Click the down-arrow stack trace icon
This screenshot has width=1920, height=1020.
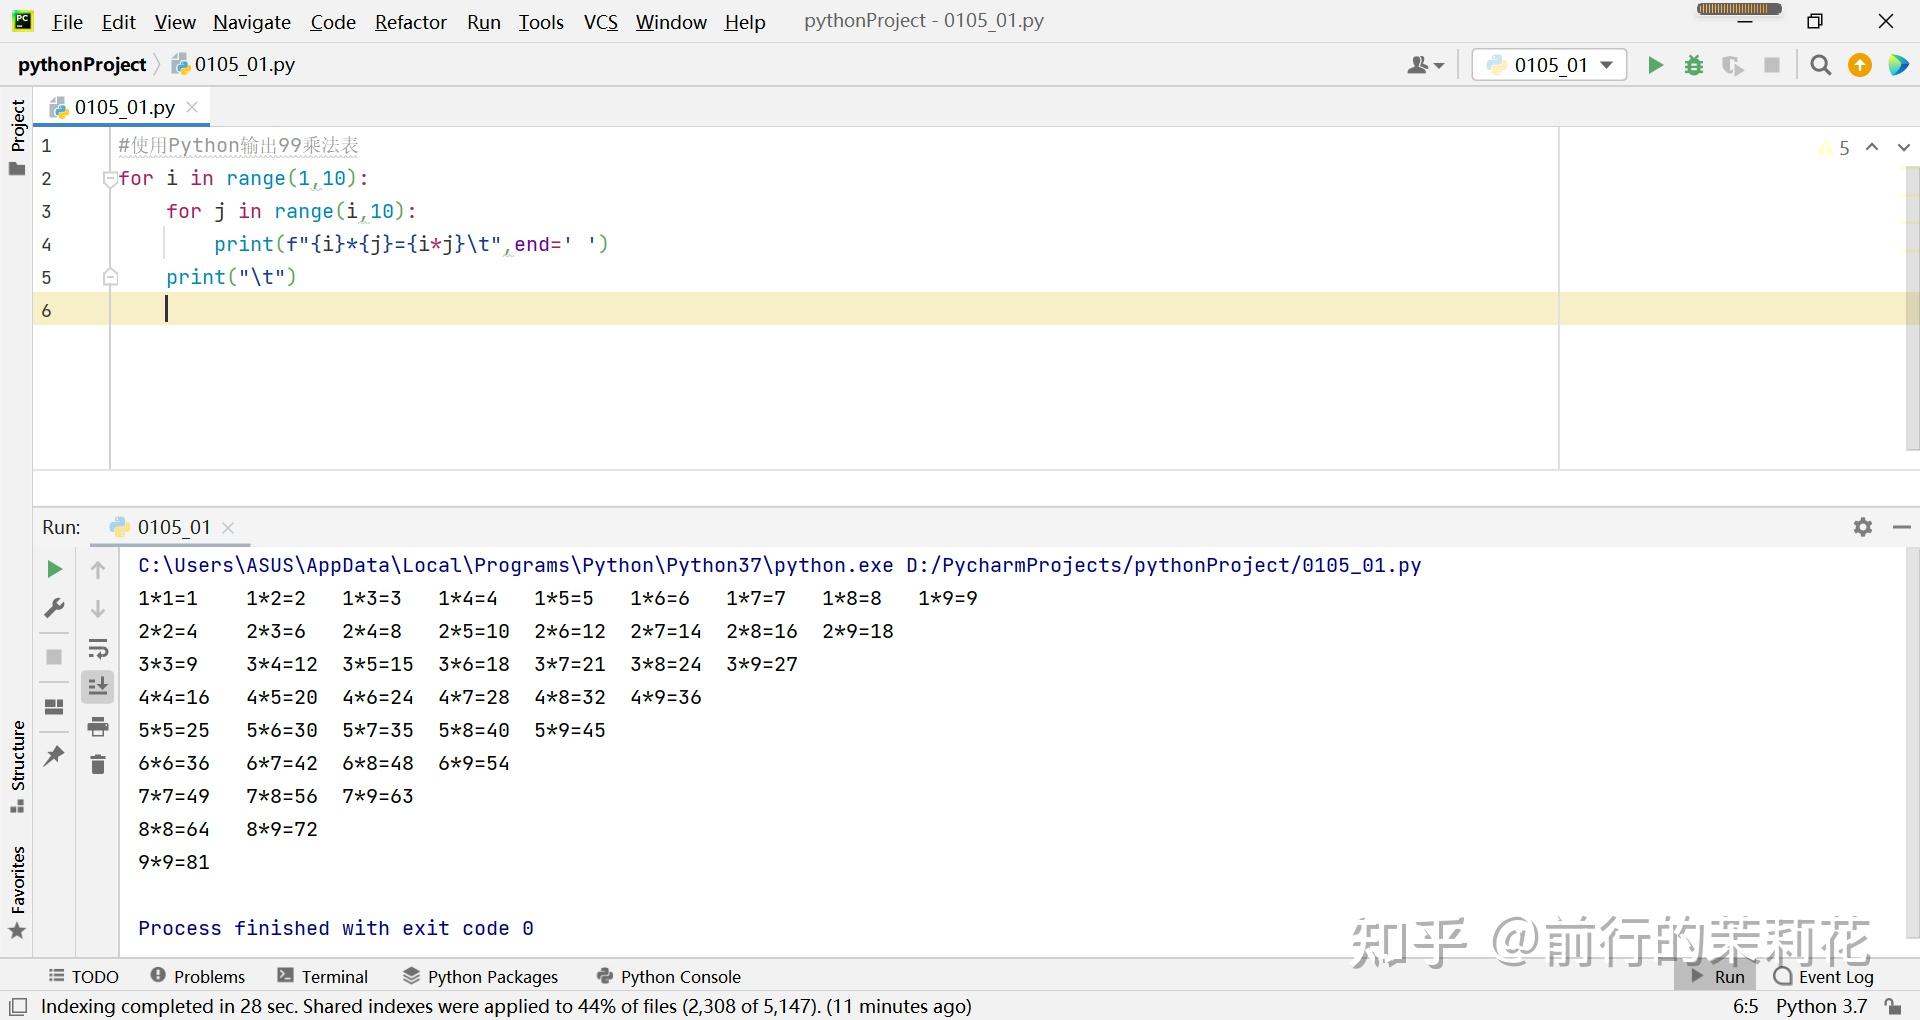[98, 609]
